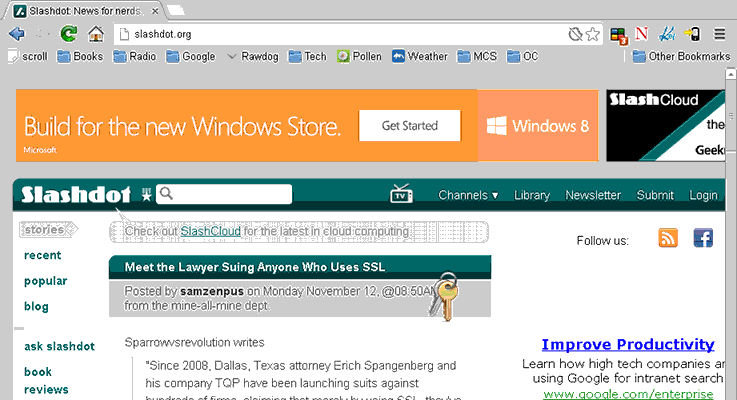Viewport: 737px width, 400px height.
Task: Open Slashdot TV icon in header
Action: coord(401,194)
